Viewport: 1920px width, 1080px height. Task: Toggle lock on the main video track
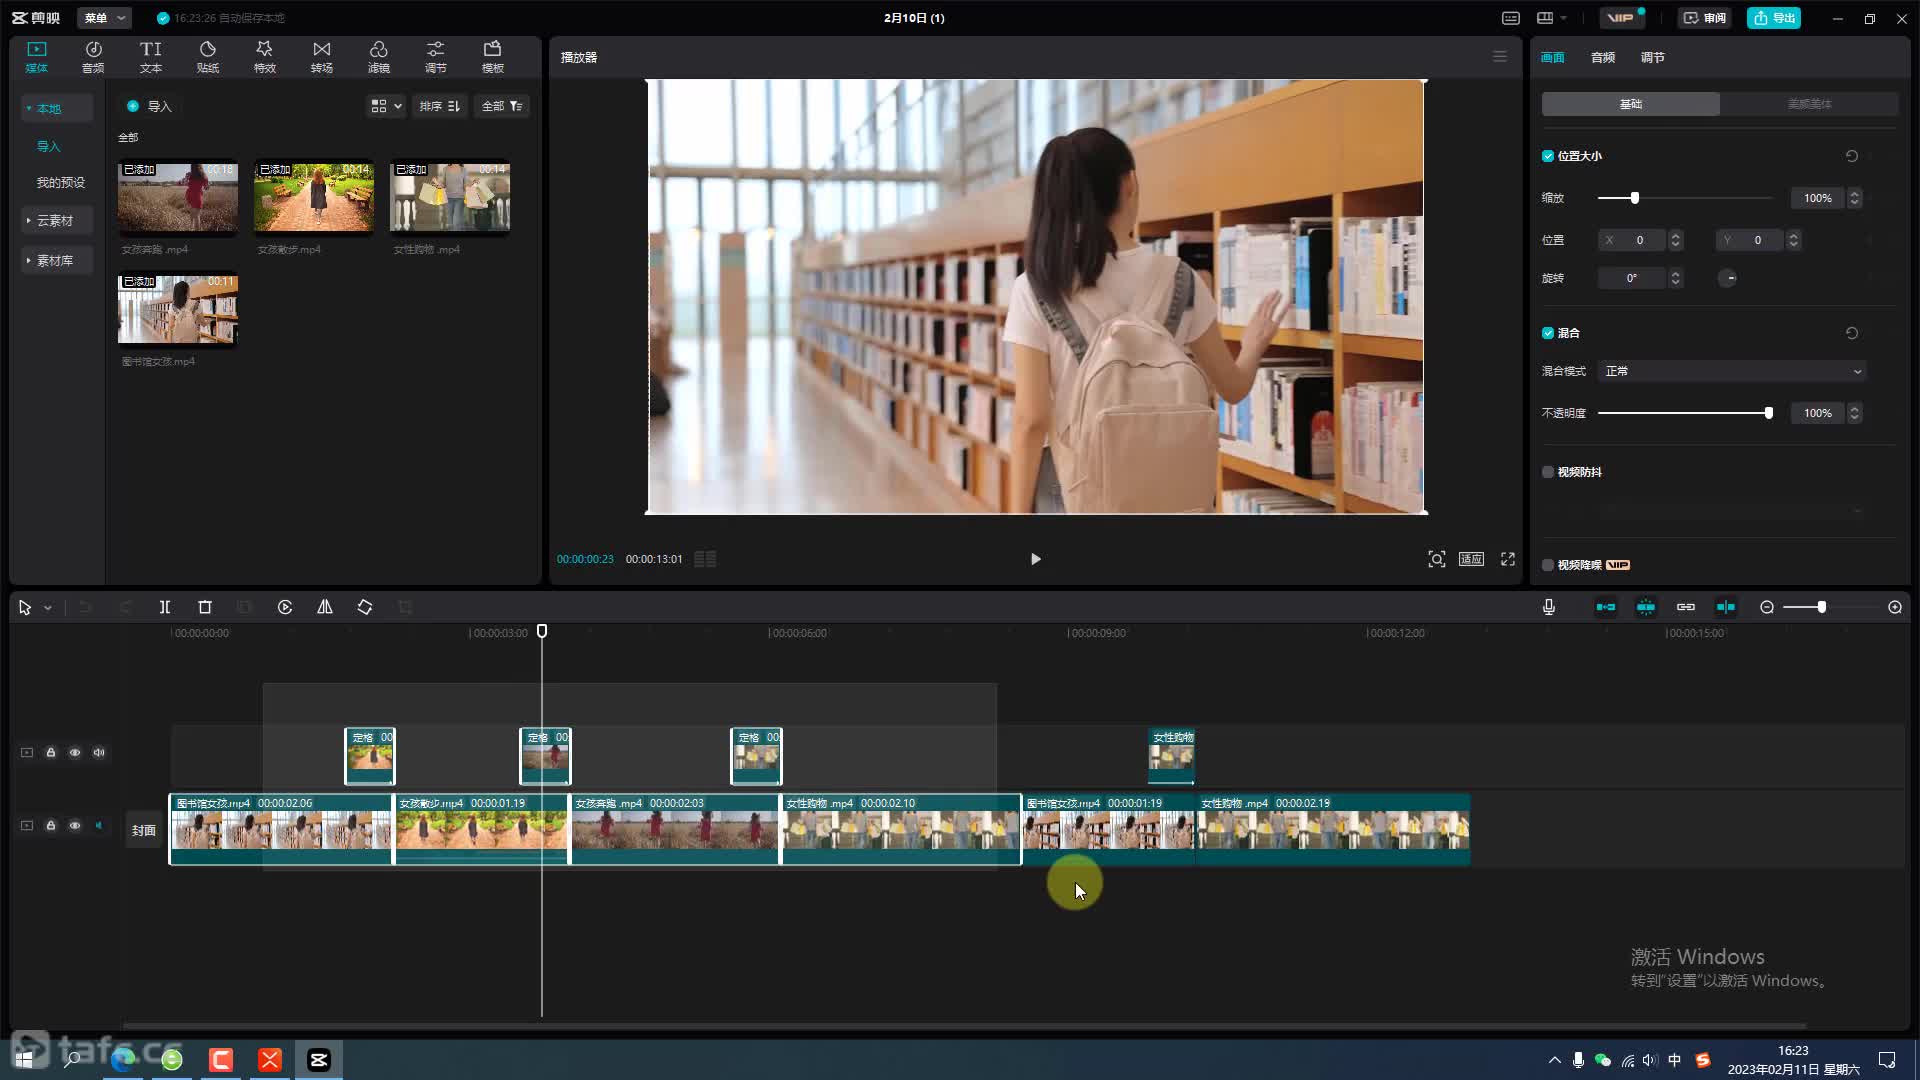(51, 825)
